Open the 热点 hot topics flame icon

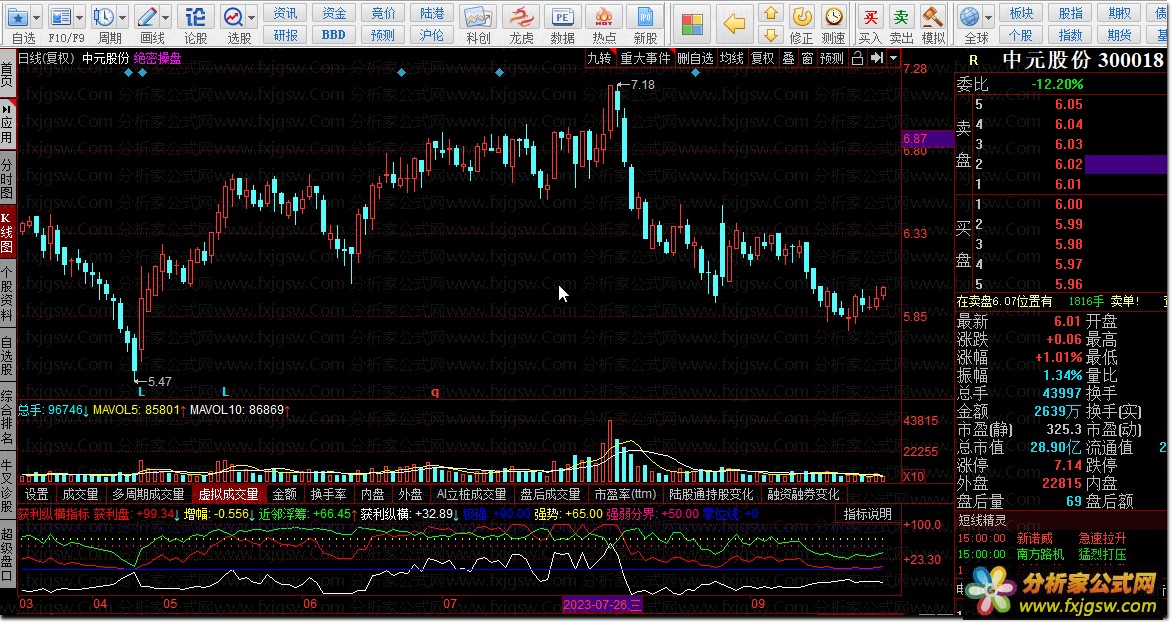click(x=603, y=16)
